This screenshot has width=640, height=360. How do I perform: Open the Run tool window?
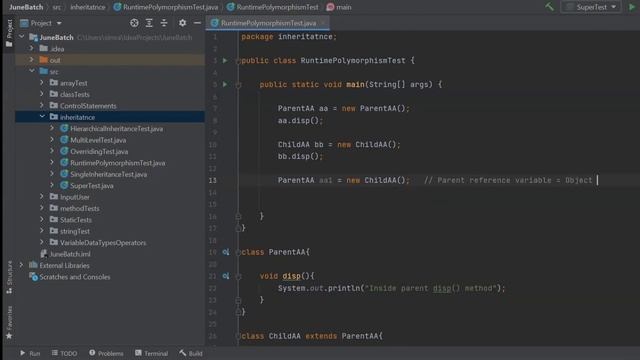[30, 353]
